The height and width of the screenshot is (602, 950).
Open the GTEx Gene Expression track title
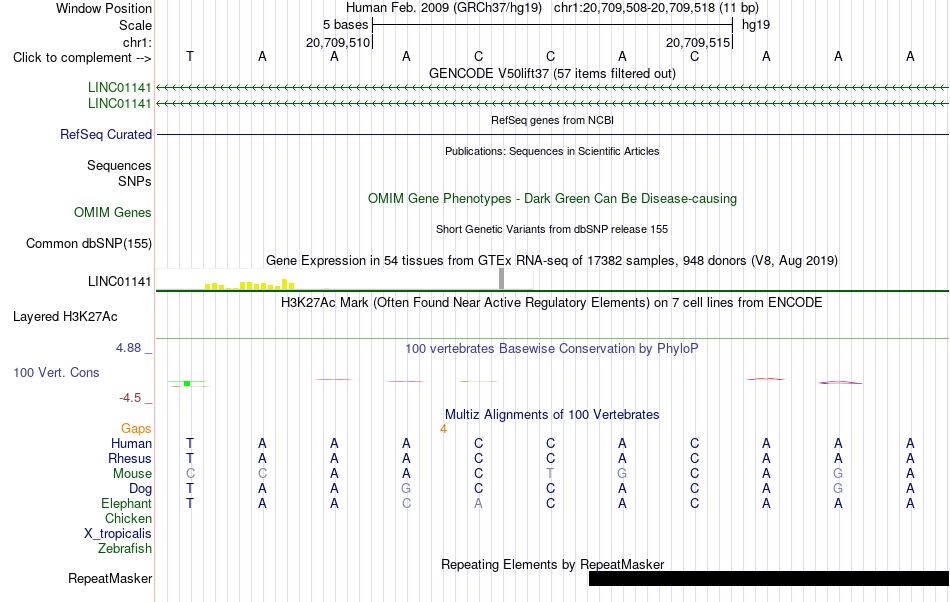click(552, 260)
